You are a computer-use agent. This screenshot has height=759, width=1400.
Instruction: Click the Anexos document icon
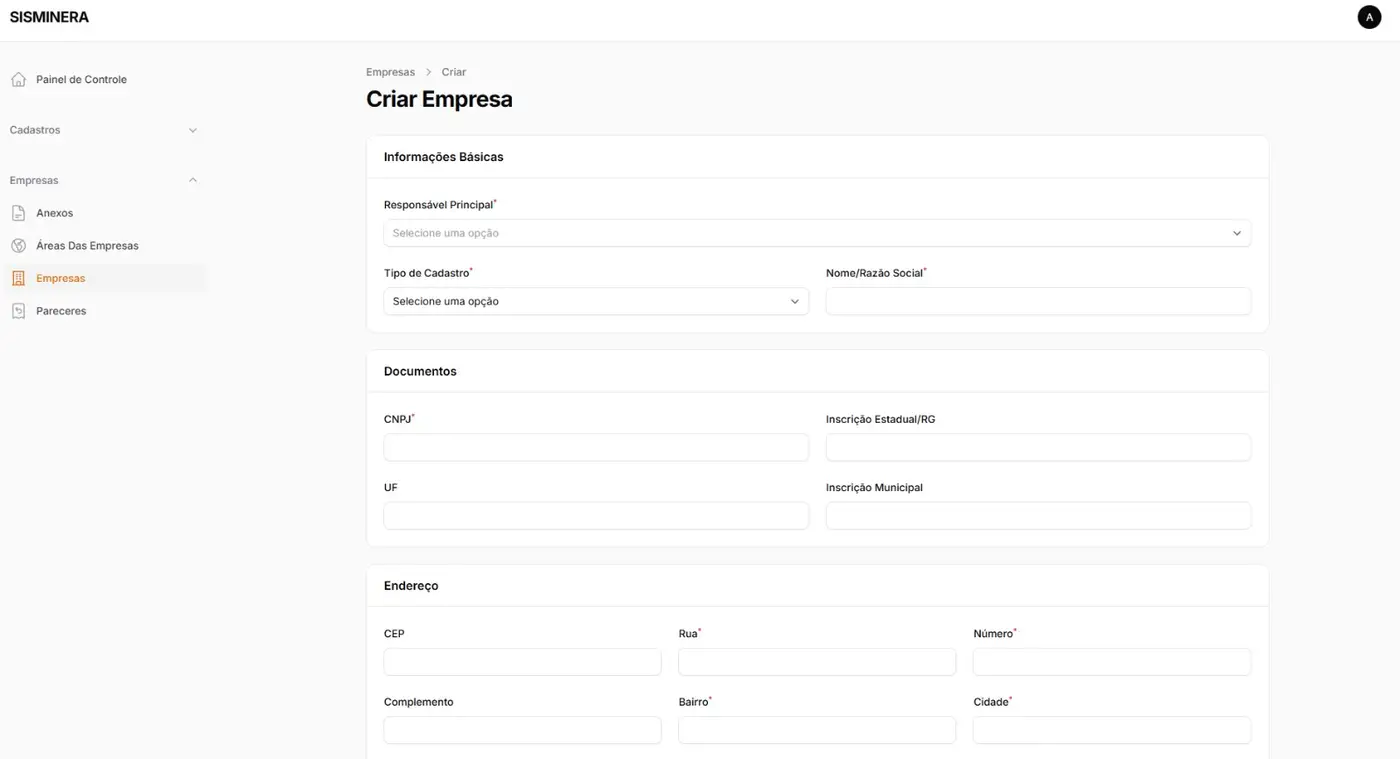pyautogui.click(x=18, y=213)
